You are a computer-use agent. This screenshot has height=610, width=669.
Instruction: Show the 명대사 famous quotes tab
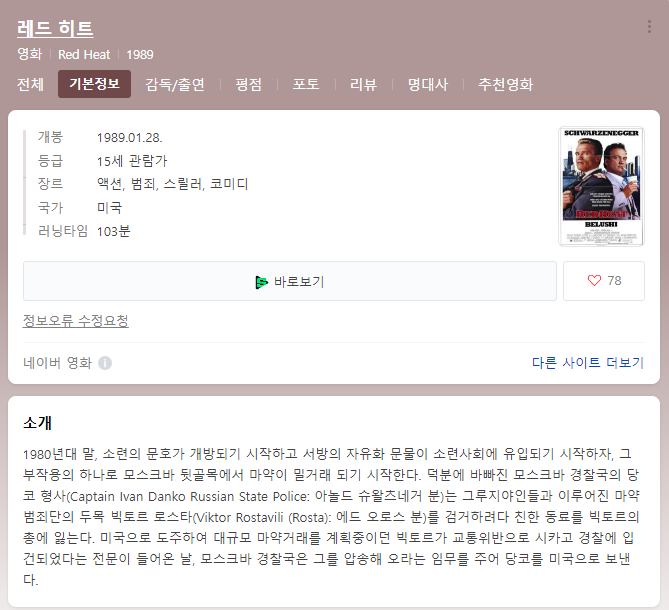point(427,85)
